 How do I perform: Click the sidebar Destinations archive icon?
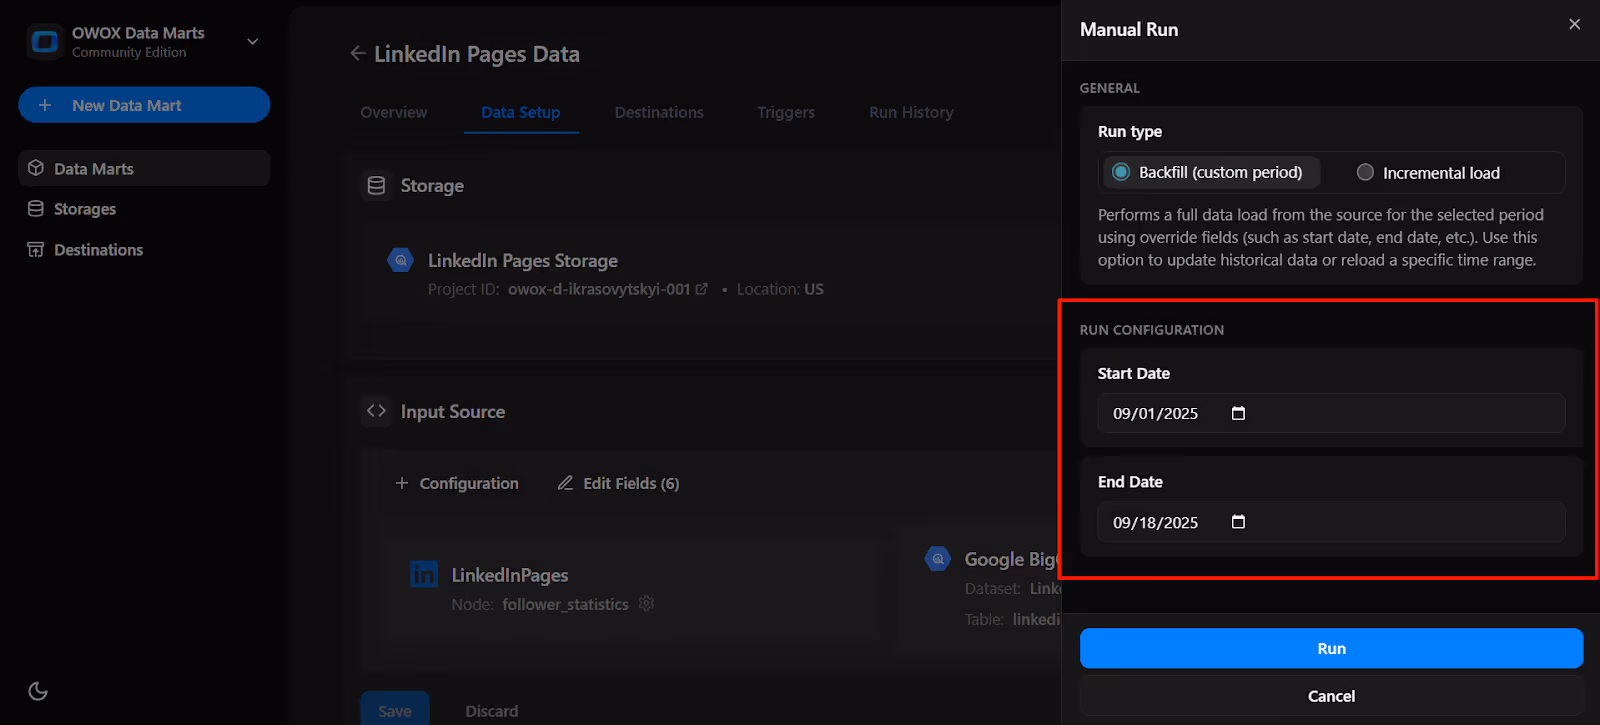pyautogui.click(x=36, y=250)
